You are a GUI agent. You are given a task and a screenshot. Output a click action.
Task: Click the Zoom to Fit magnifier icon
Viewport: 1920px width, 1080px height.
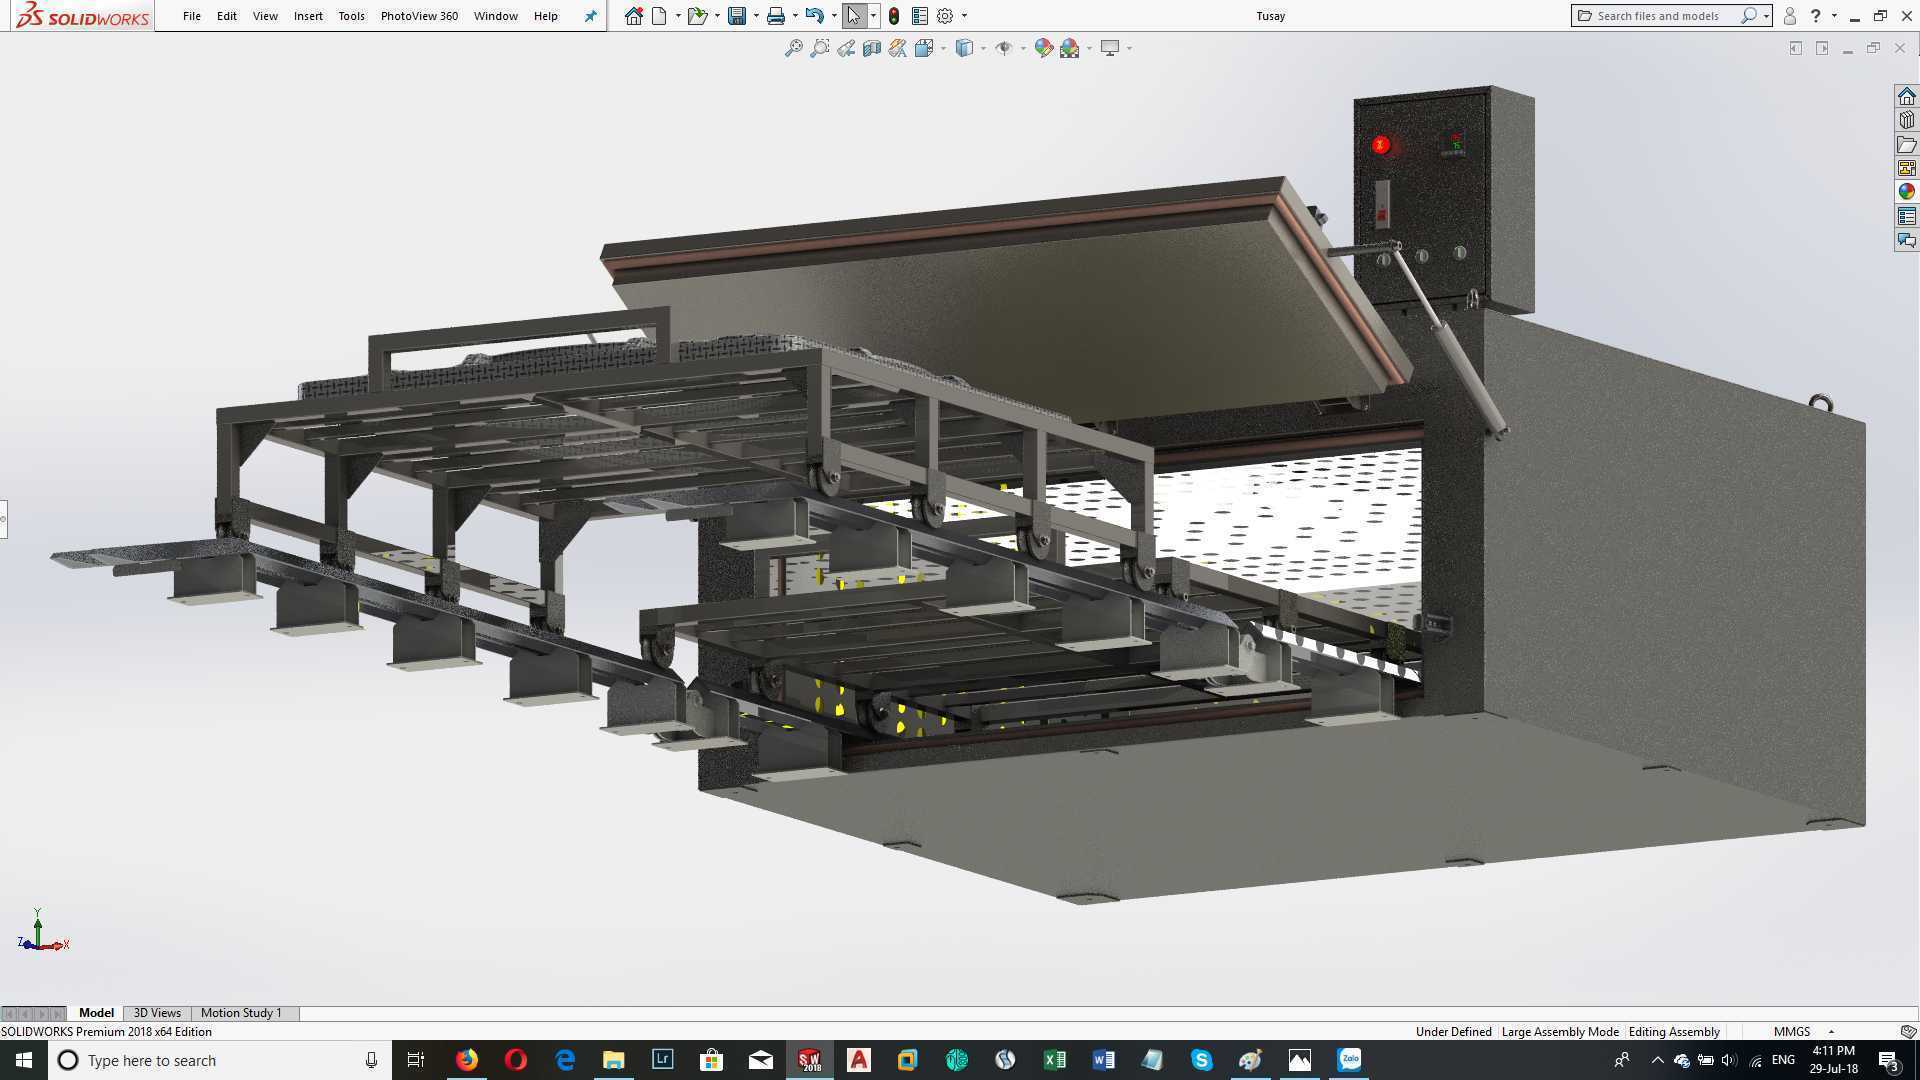pyautogui.click(x=793, y=48)
